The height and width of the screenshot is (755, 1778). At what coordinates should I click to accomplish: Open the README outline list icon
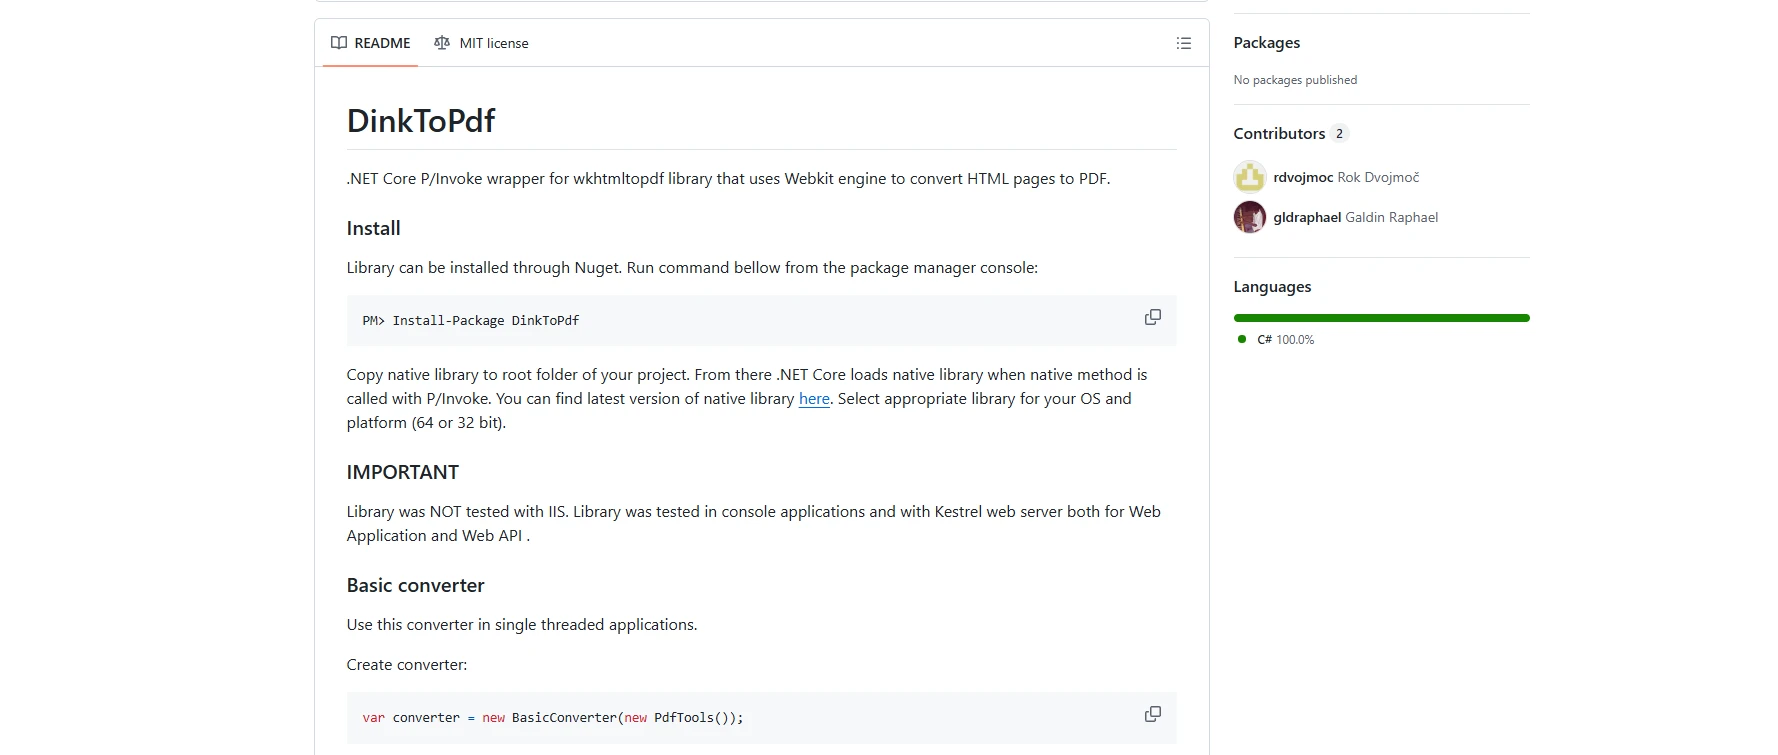(x=1183, y=43)
